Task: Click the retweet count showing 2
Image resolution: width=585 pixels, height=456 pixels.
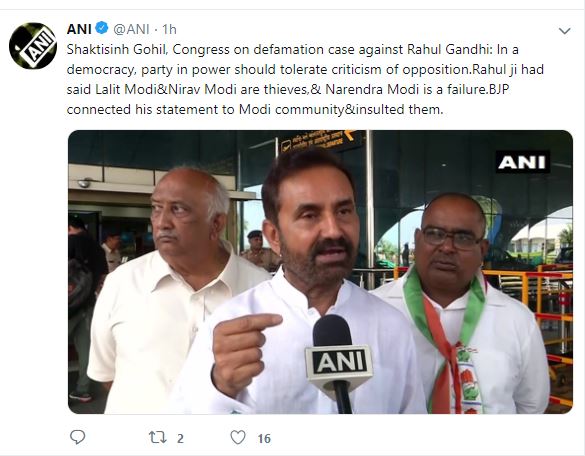Action: (x=180, y=438)
